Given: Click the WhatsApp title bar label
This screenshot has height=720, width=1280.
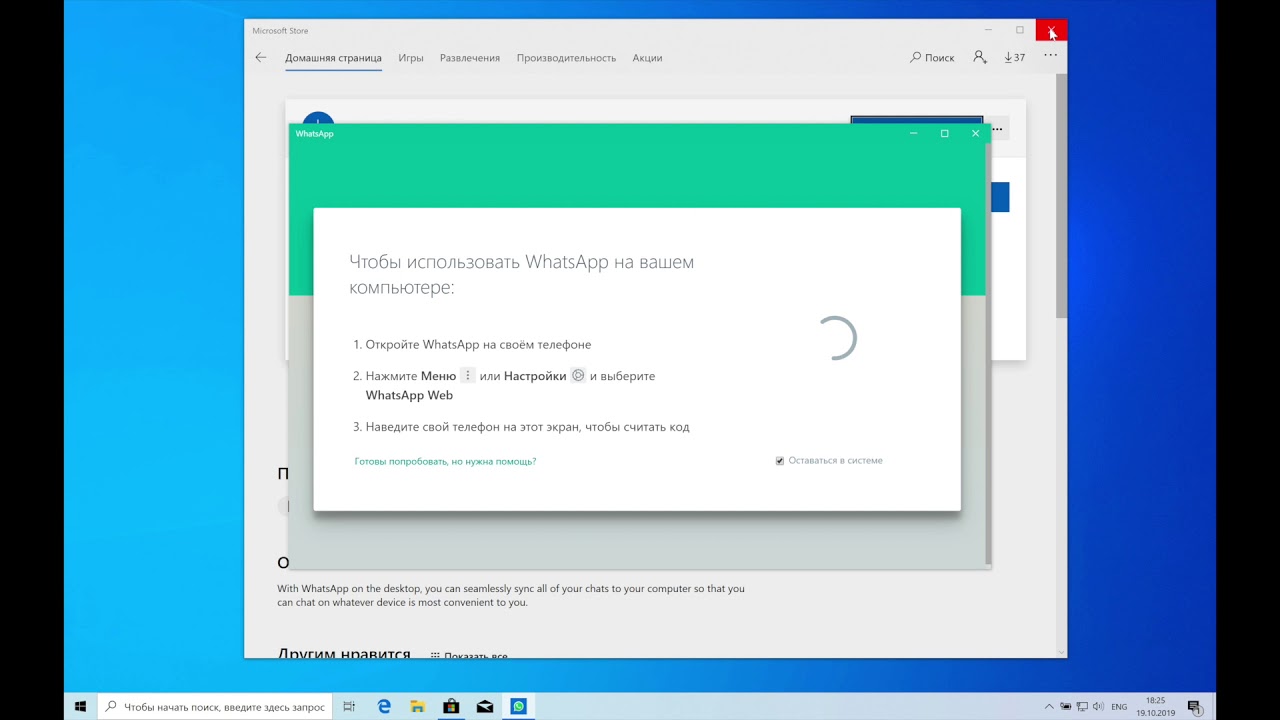Looking at the screenshot, I should tap(314, 133).
